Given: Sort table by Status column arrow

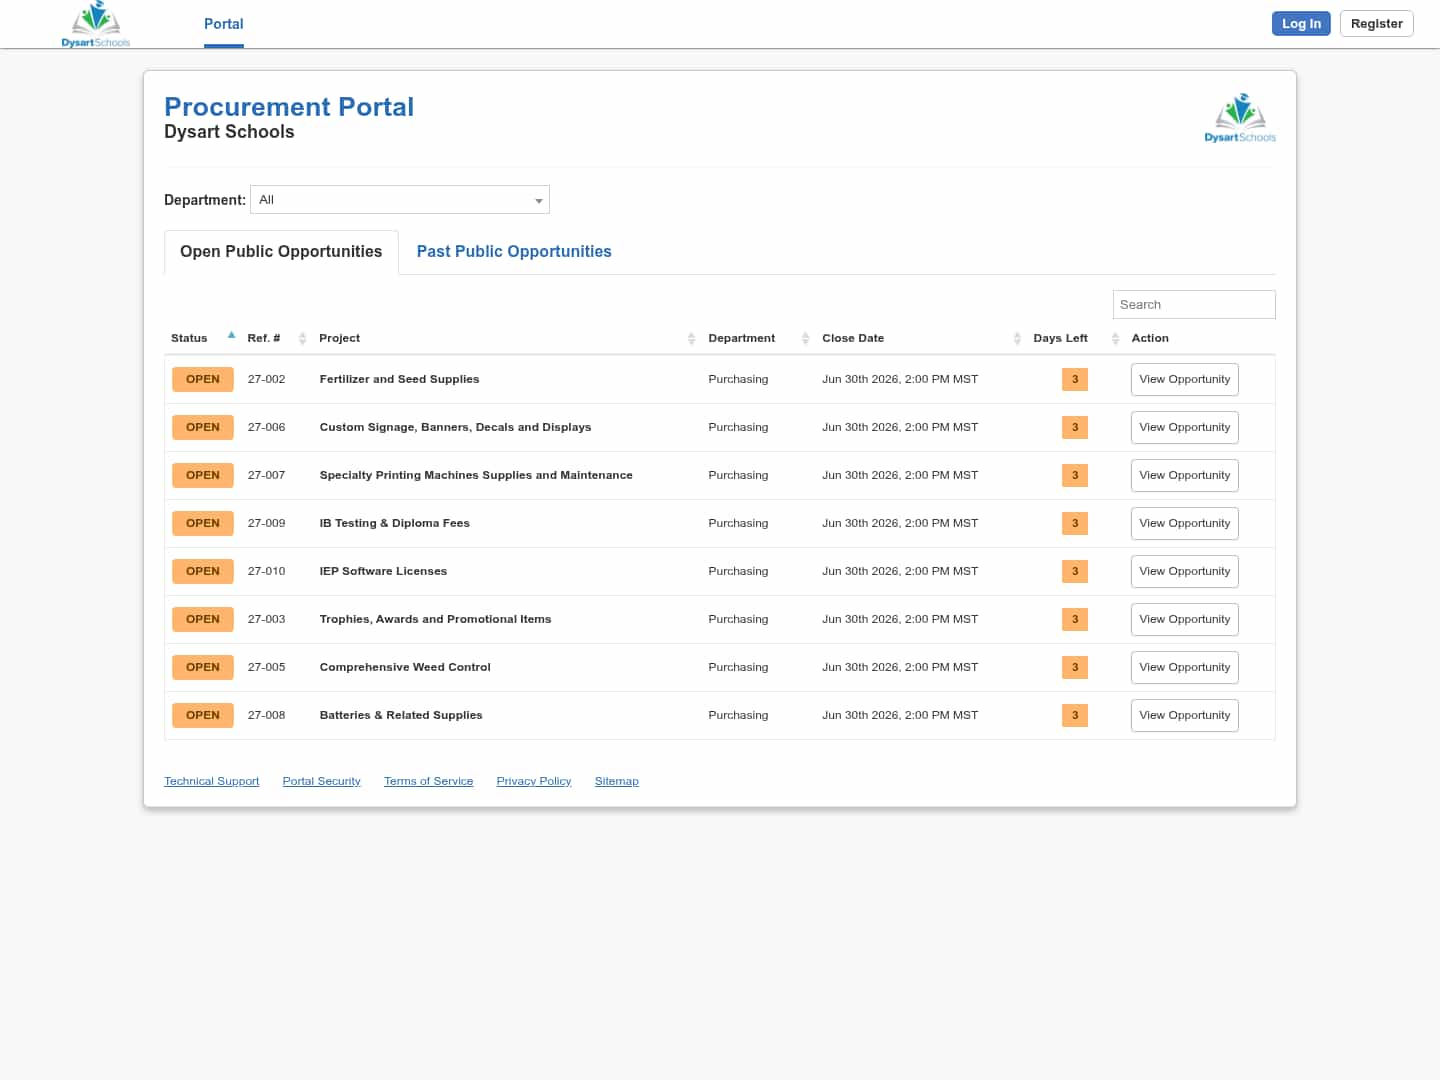Looking at the screenshot, I should click(x=231, y=336).
